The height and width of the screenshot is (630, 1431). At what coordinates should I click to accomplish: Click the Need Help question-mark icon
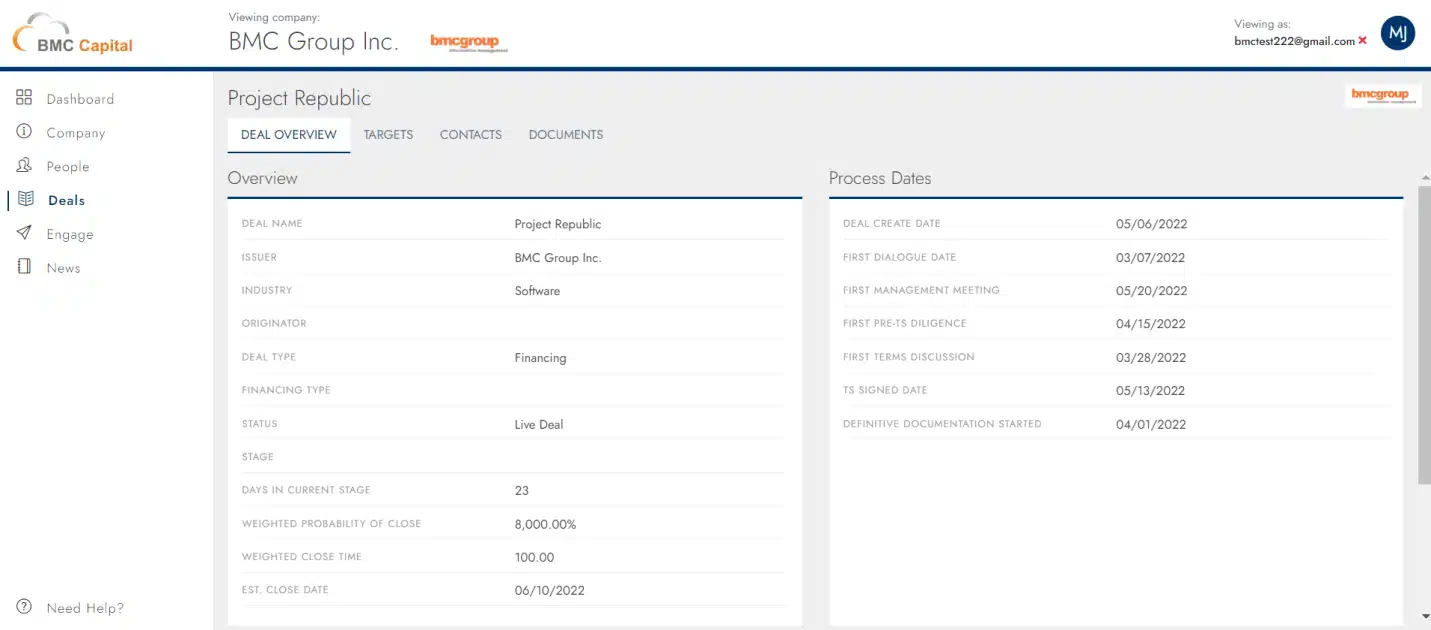[24, 607]
